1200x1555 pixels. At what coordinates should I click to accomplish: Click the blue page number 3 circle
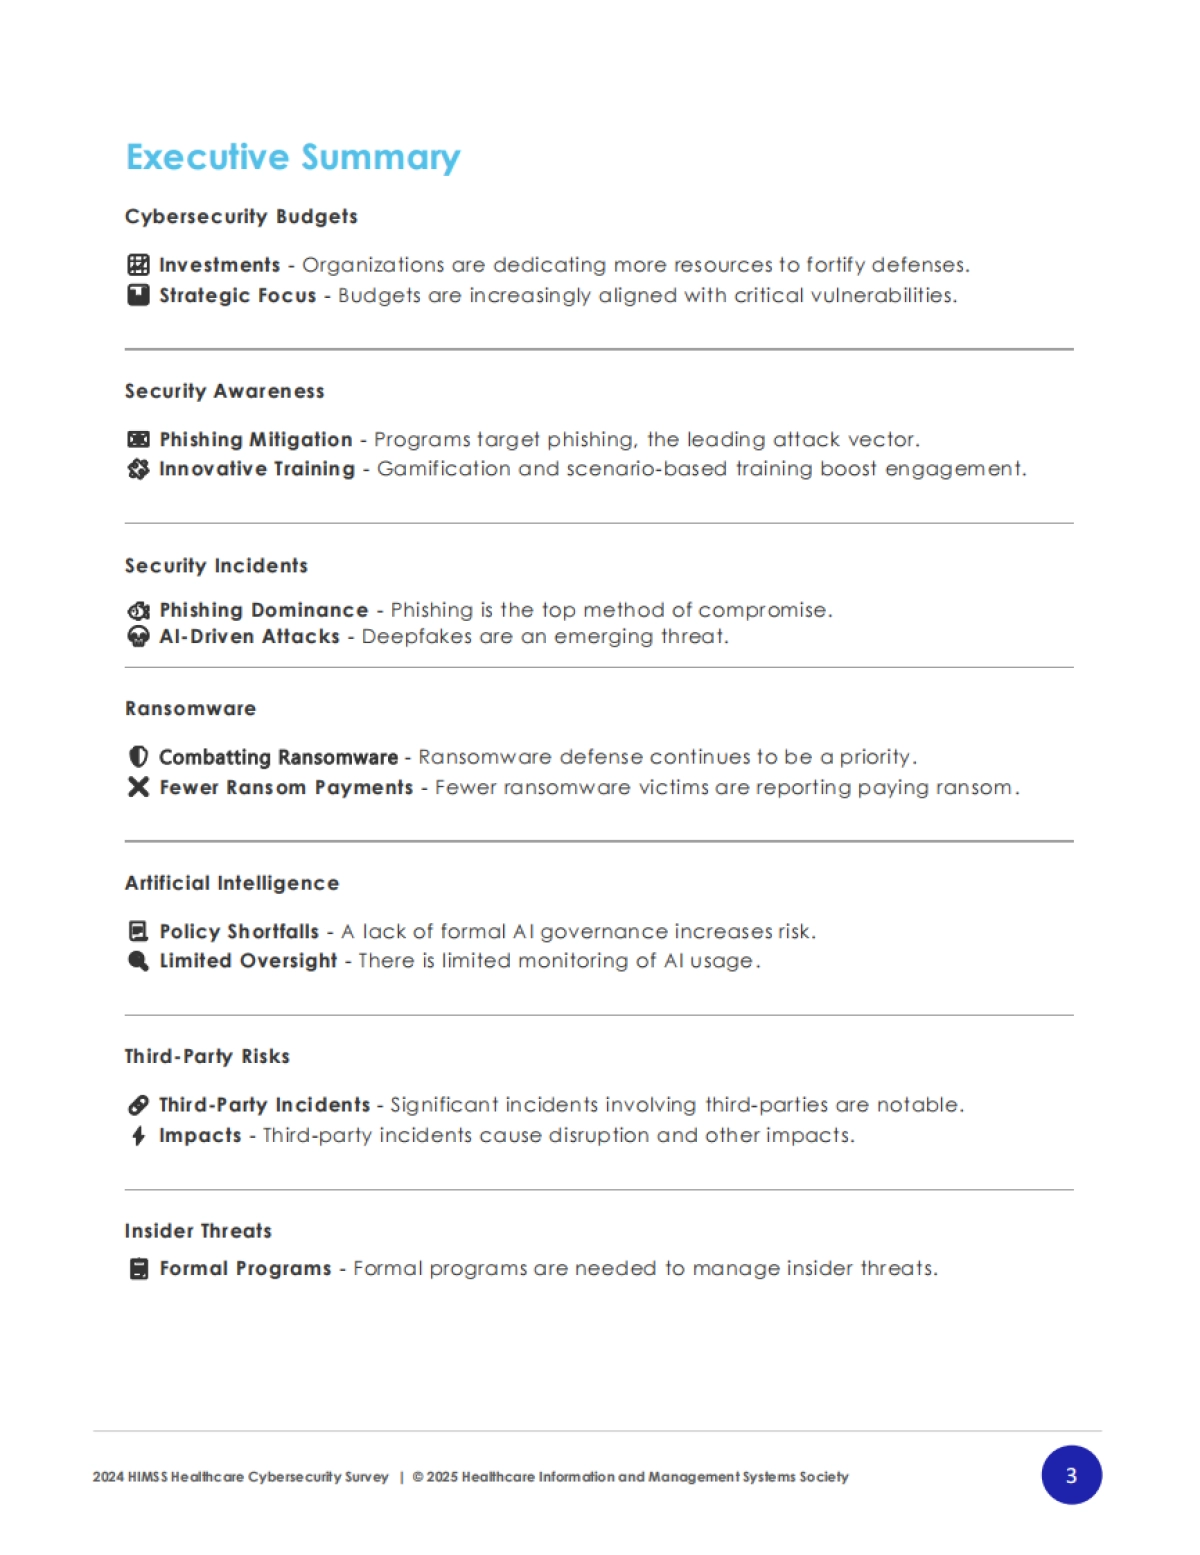click(1071, 1475)
